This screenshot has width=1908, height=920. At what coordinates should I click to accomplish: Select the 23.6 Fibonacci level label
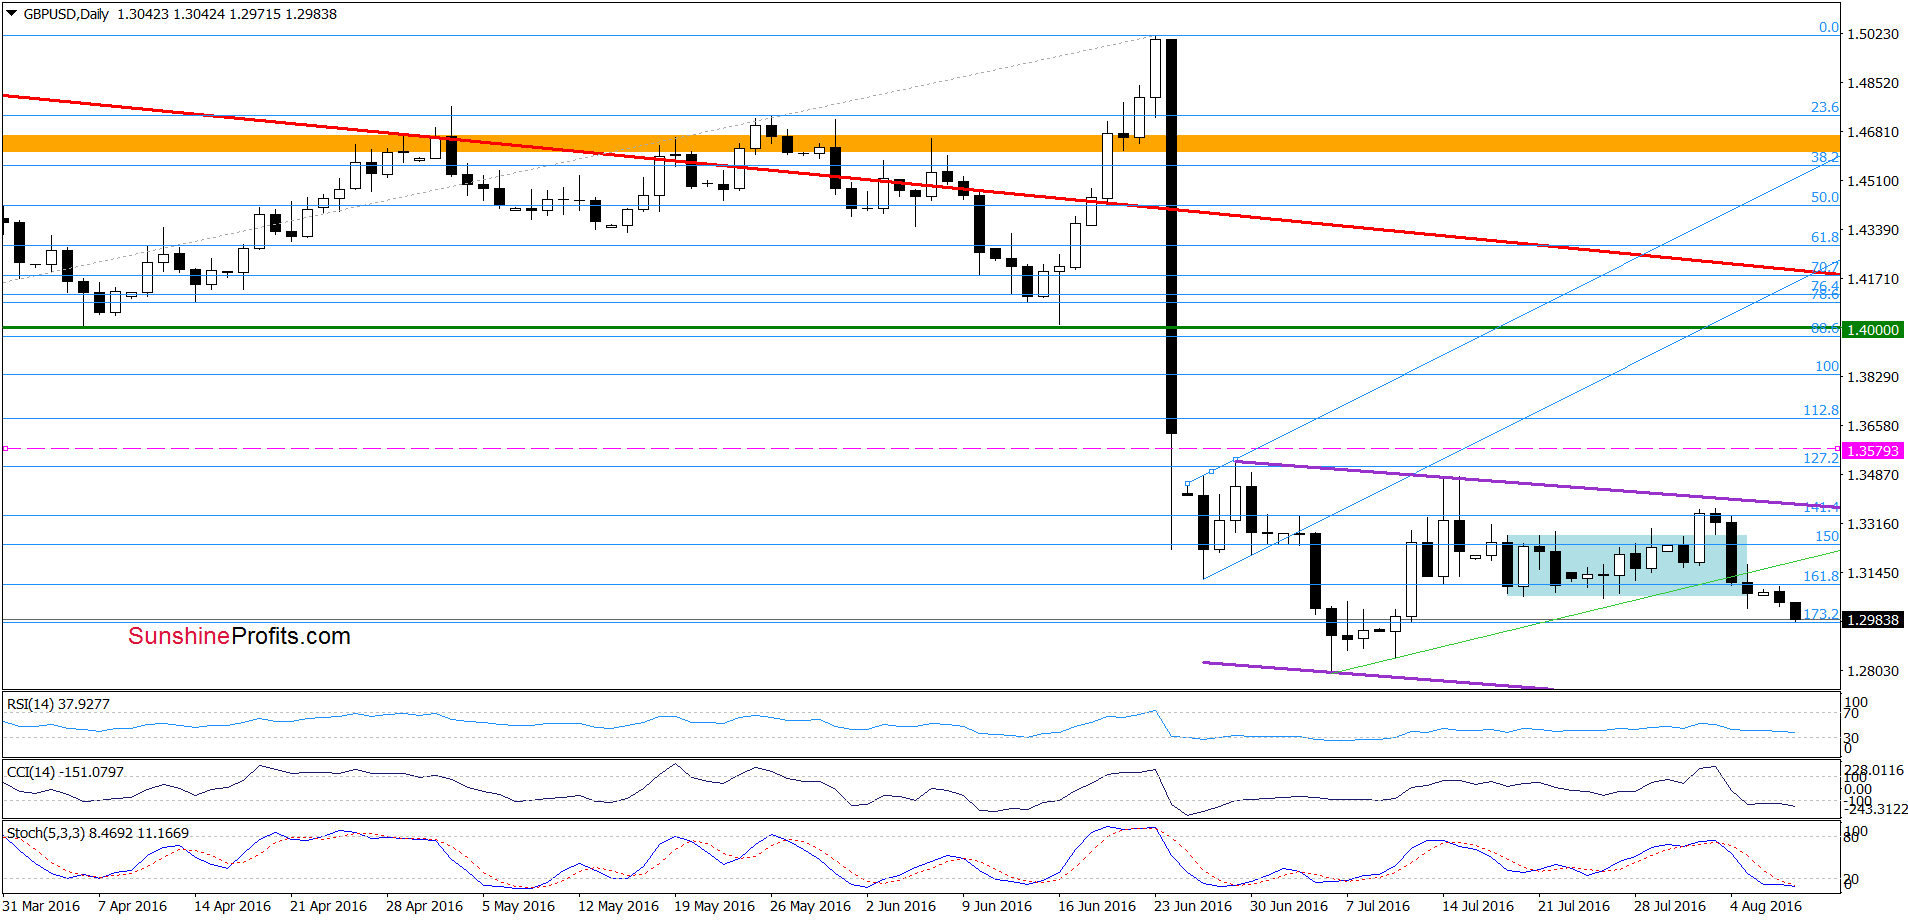1825,107
